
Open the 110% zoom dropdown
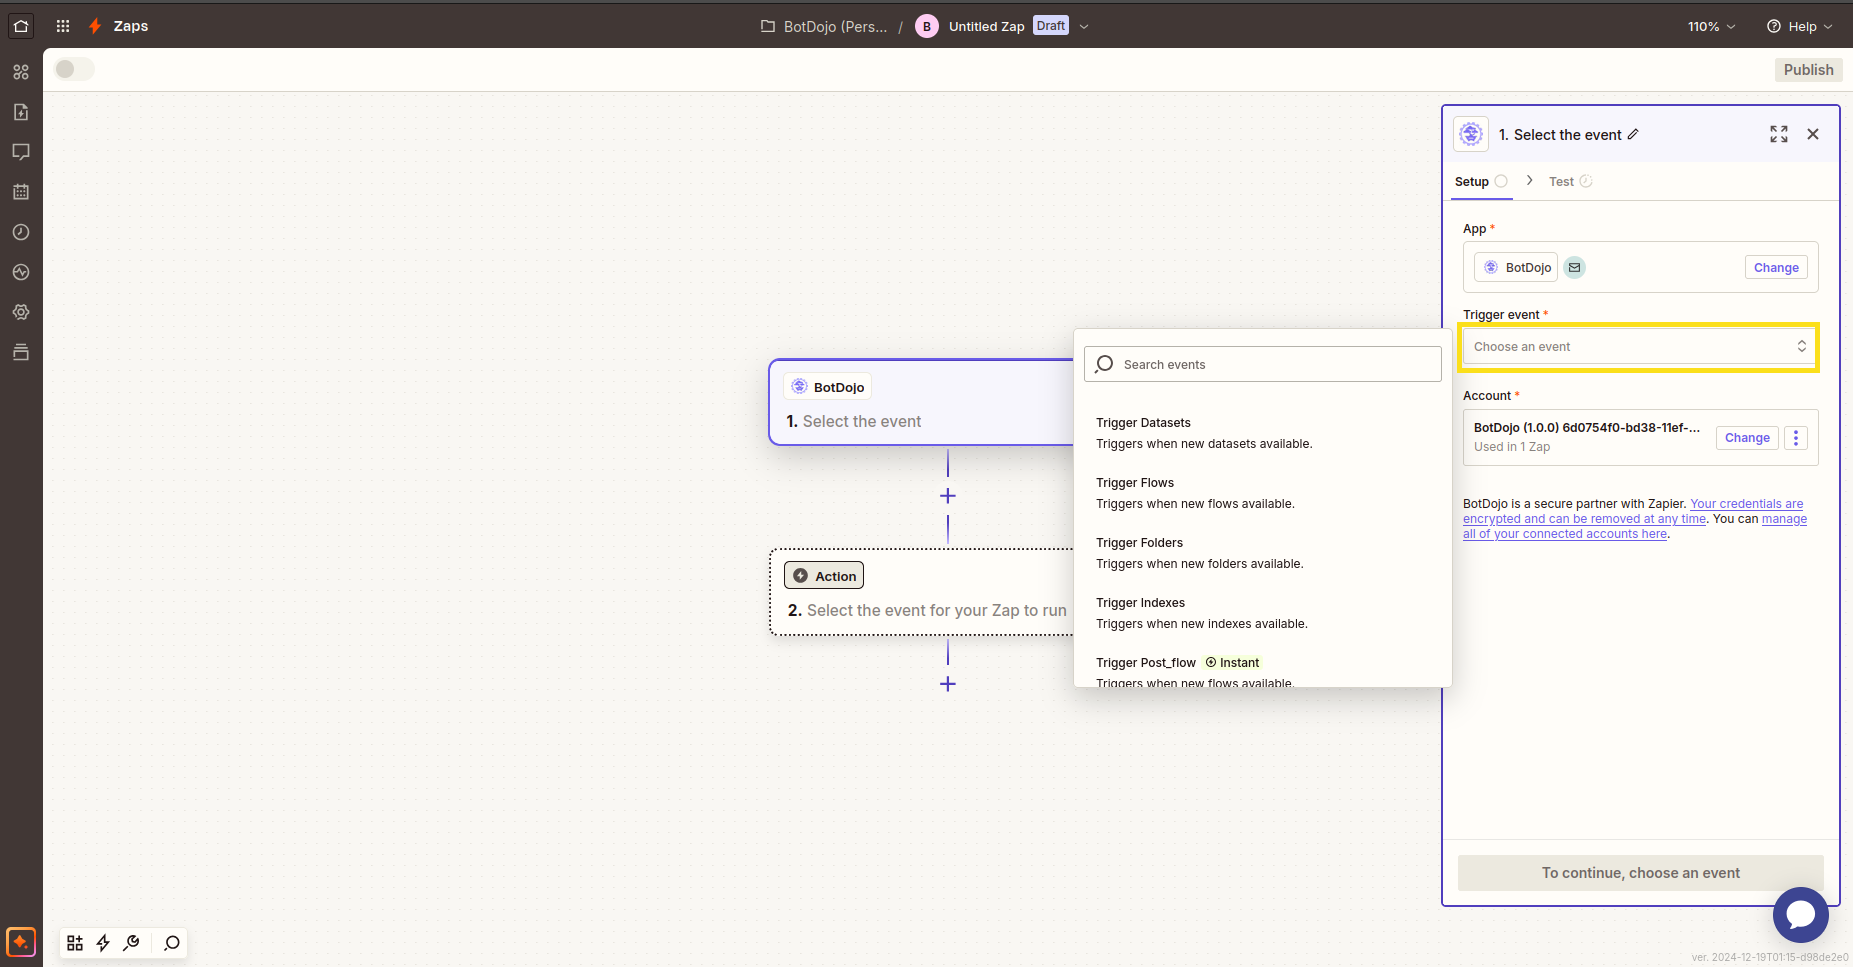point(1711,27)
